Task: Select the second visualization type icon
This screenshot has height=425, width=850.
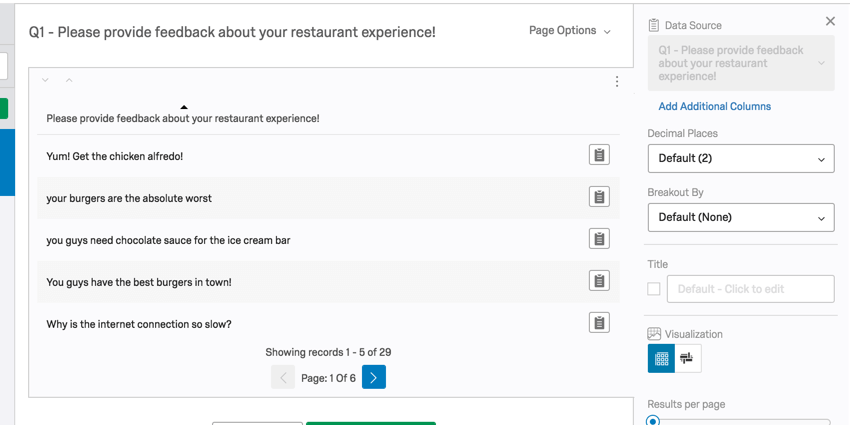Action: point(687,358)
